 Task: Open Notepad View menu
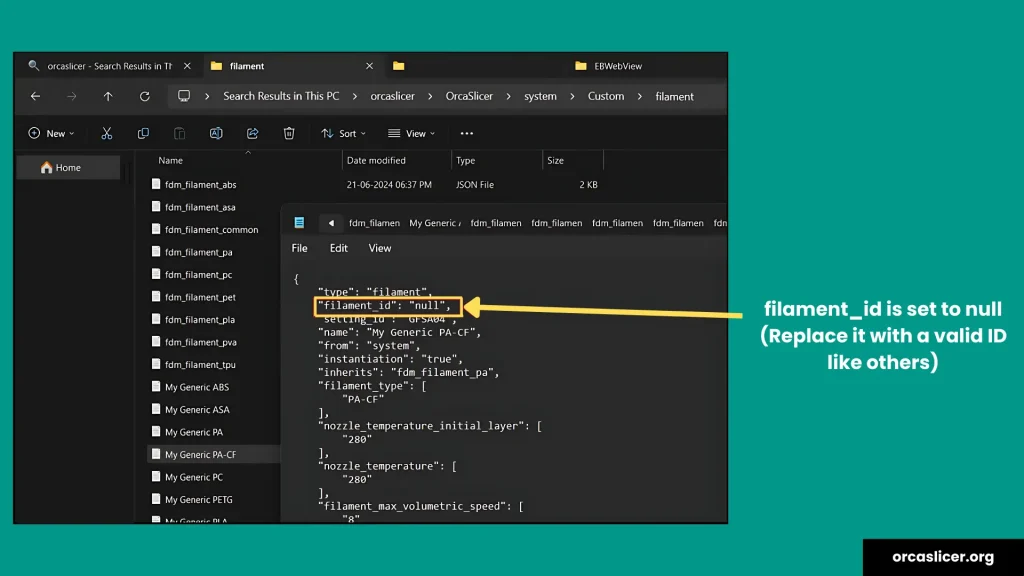[379, 248]
